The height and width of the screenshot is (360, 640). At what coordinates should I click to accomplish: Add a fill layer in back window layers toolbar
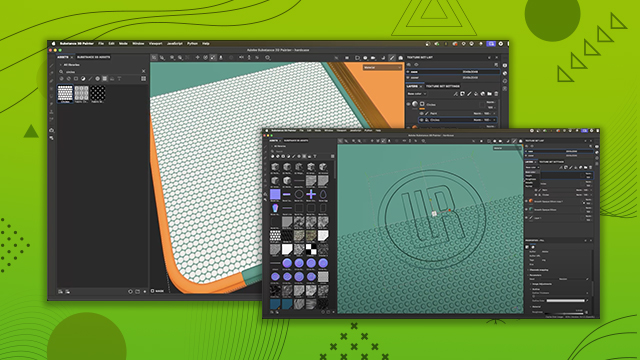476,93
